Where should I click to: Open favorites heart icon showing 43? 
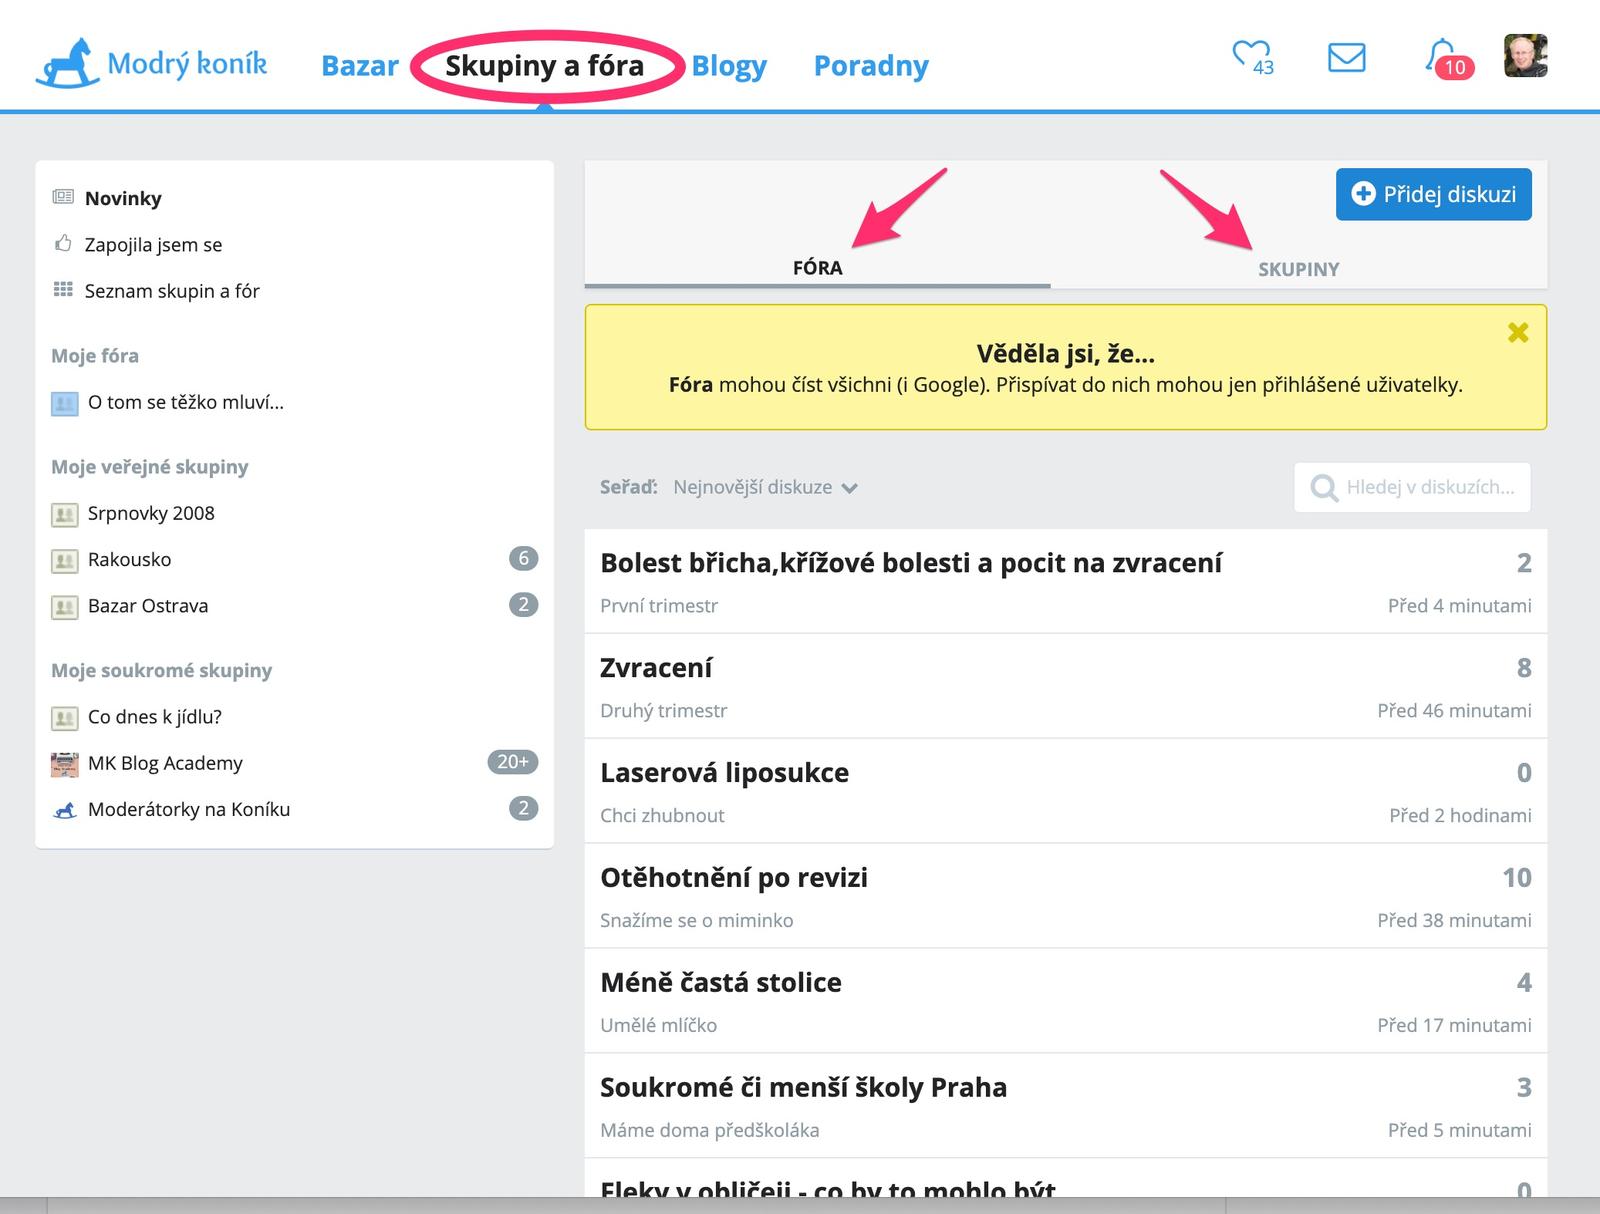click(1250, 56)
